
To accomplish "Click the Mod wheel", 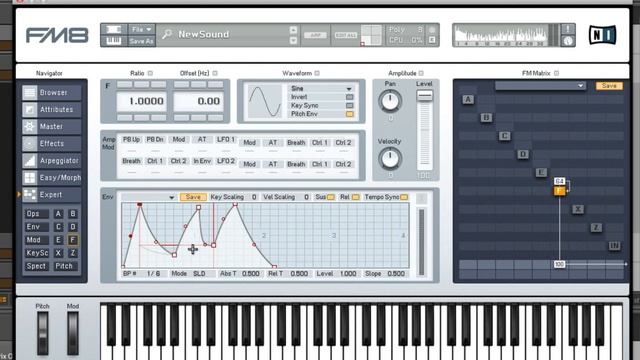I will (73, 333).
